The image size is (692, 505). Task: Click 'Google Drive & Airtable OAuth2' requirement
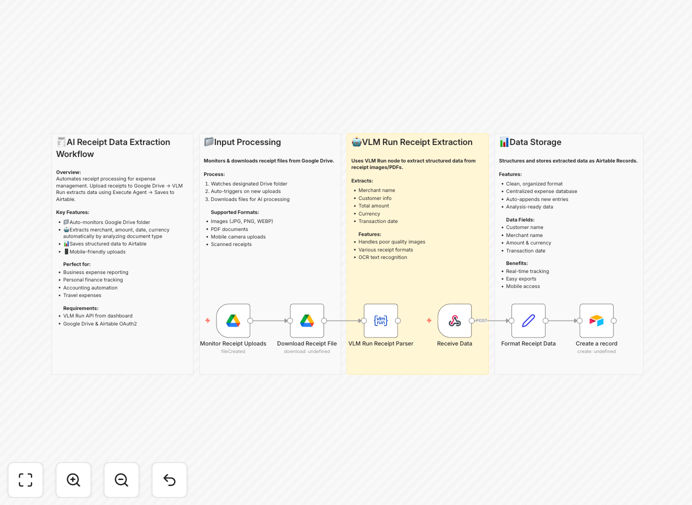point(100,324)
